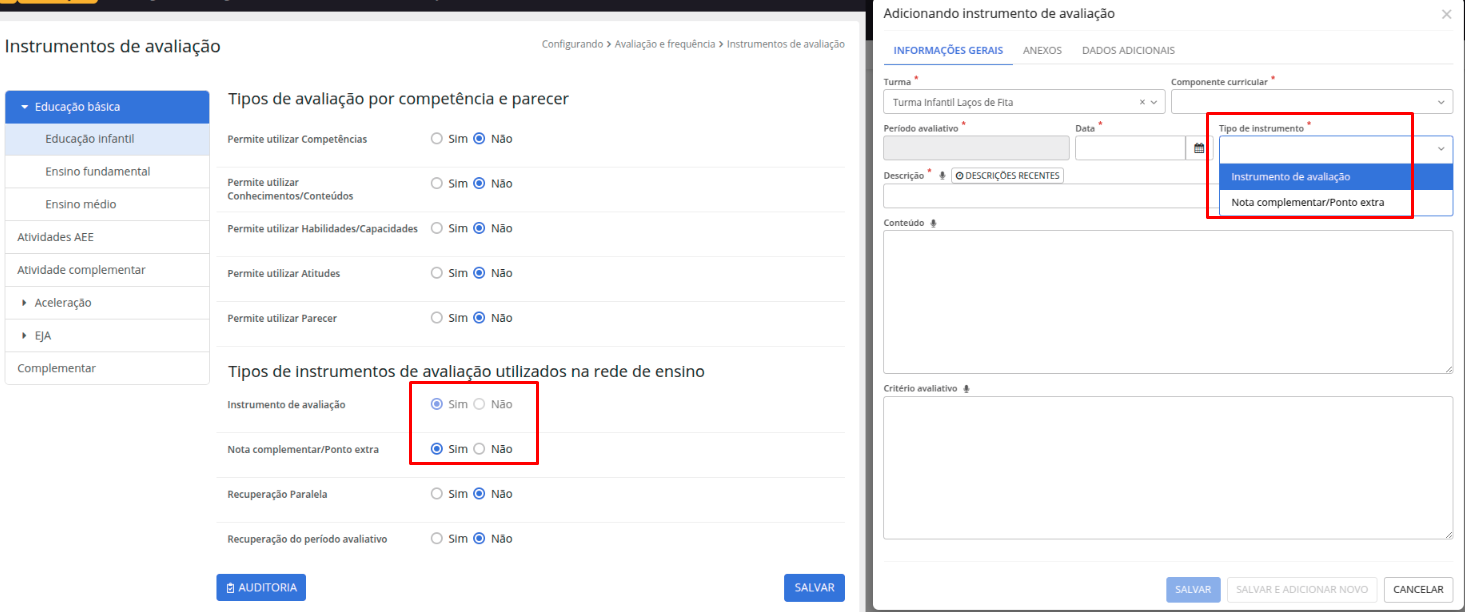Open the calendar date picker icon
Viewport: 1465px width, 612px height.
coord(1199,148)
